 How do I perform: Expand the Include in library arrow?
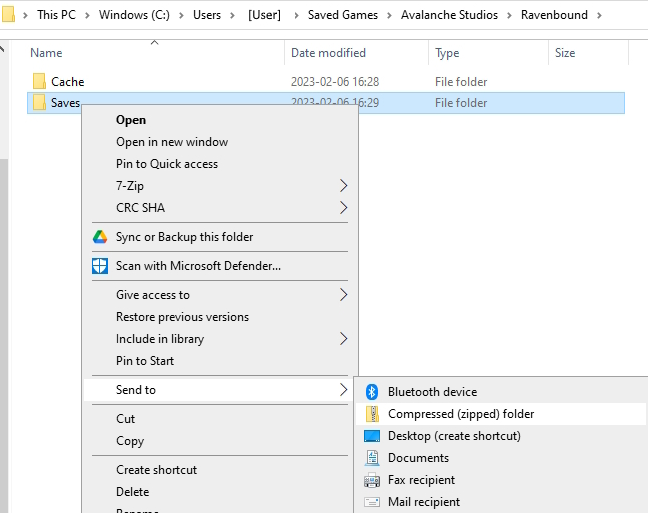point(343,339)
